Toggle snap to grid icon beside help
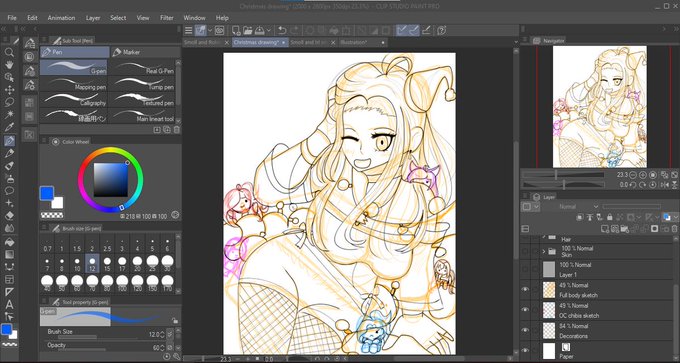 pos(426,30)
